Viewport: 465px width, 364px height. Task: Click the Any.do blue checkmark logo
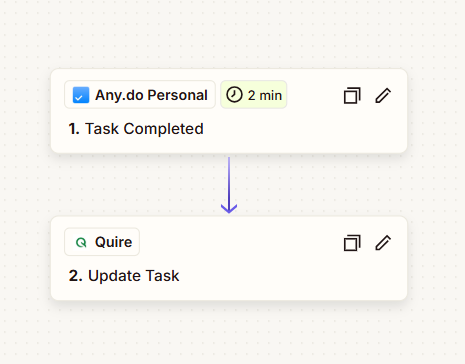click(x=81, y=95)
